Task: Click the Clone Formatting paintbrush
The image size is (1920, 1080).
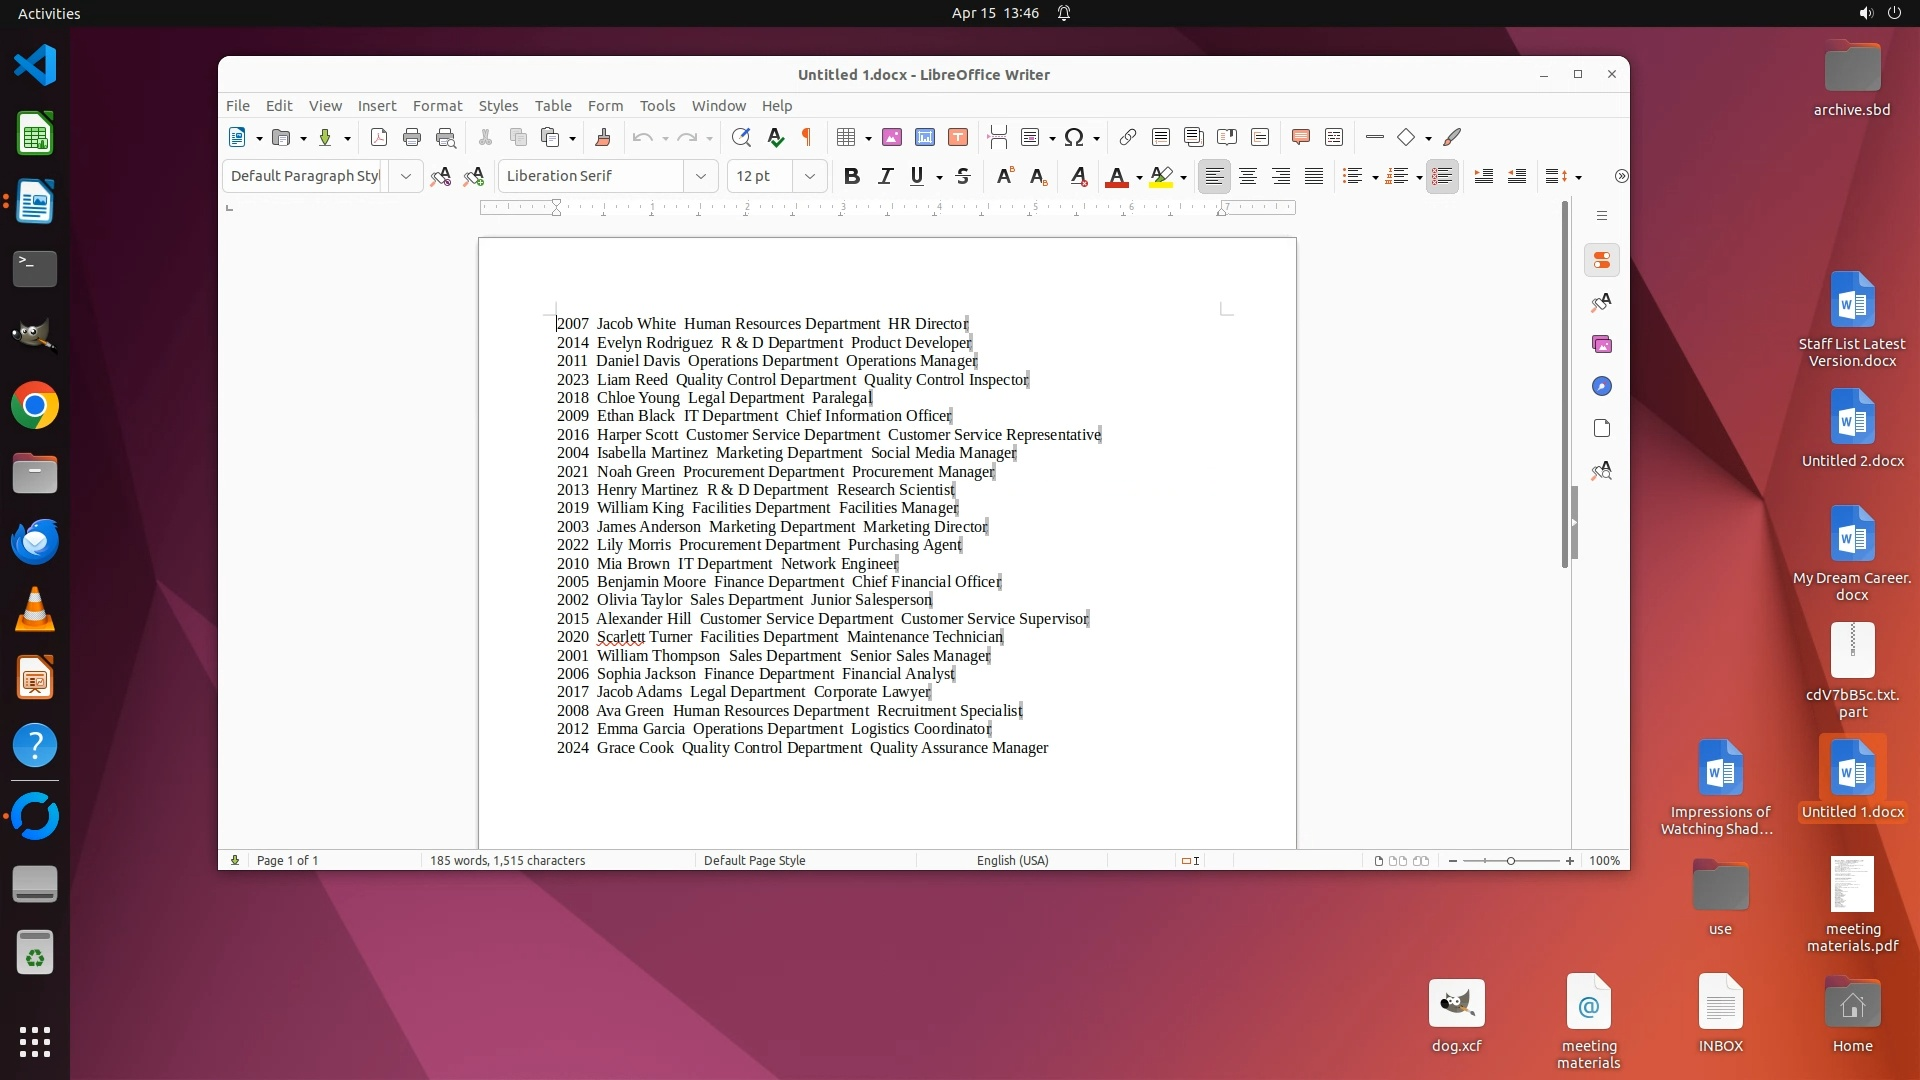Action: coord(602,138)
